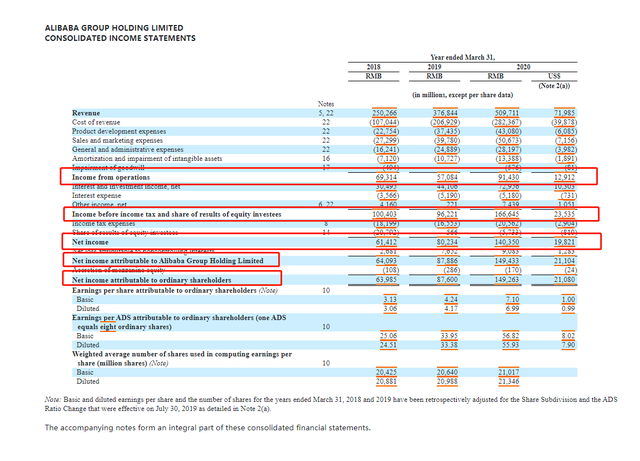Viewport: 640px width, 461px height.
Task: Click diluted weighted shares value 21,346
Action: point(508,381)
